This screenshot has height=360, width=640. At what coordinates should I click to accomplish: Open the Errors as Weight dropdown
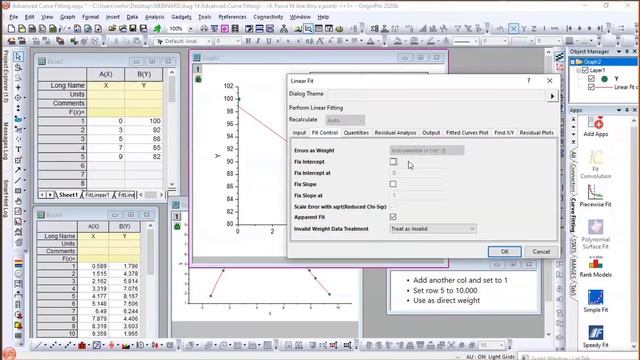[427, 150]
